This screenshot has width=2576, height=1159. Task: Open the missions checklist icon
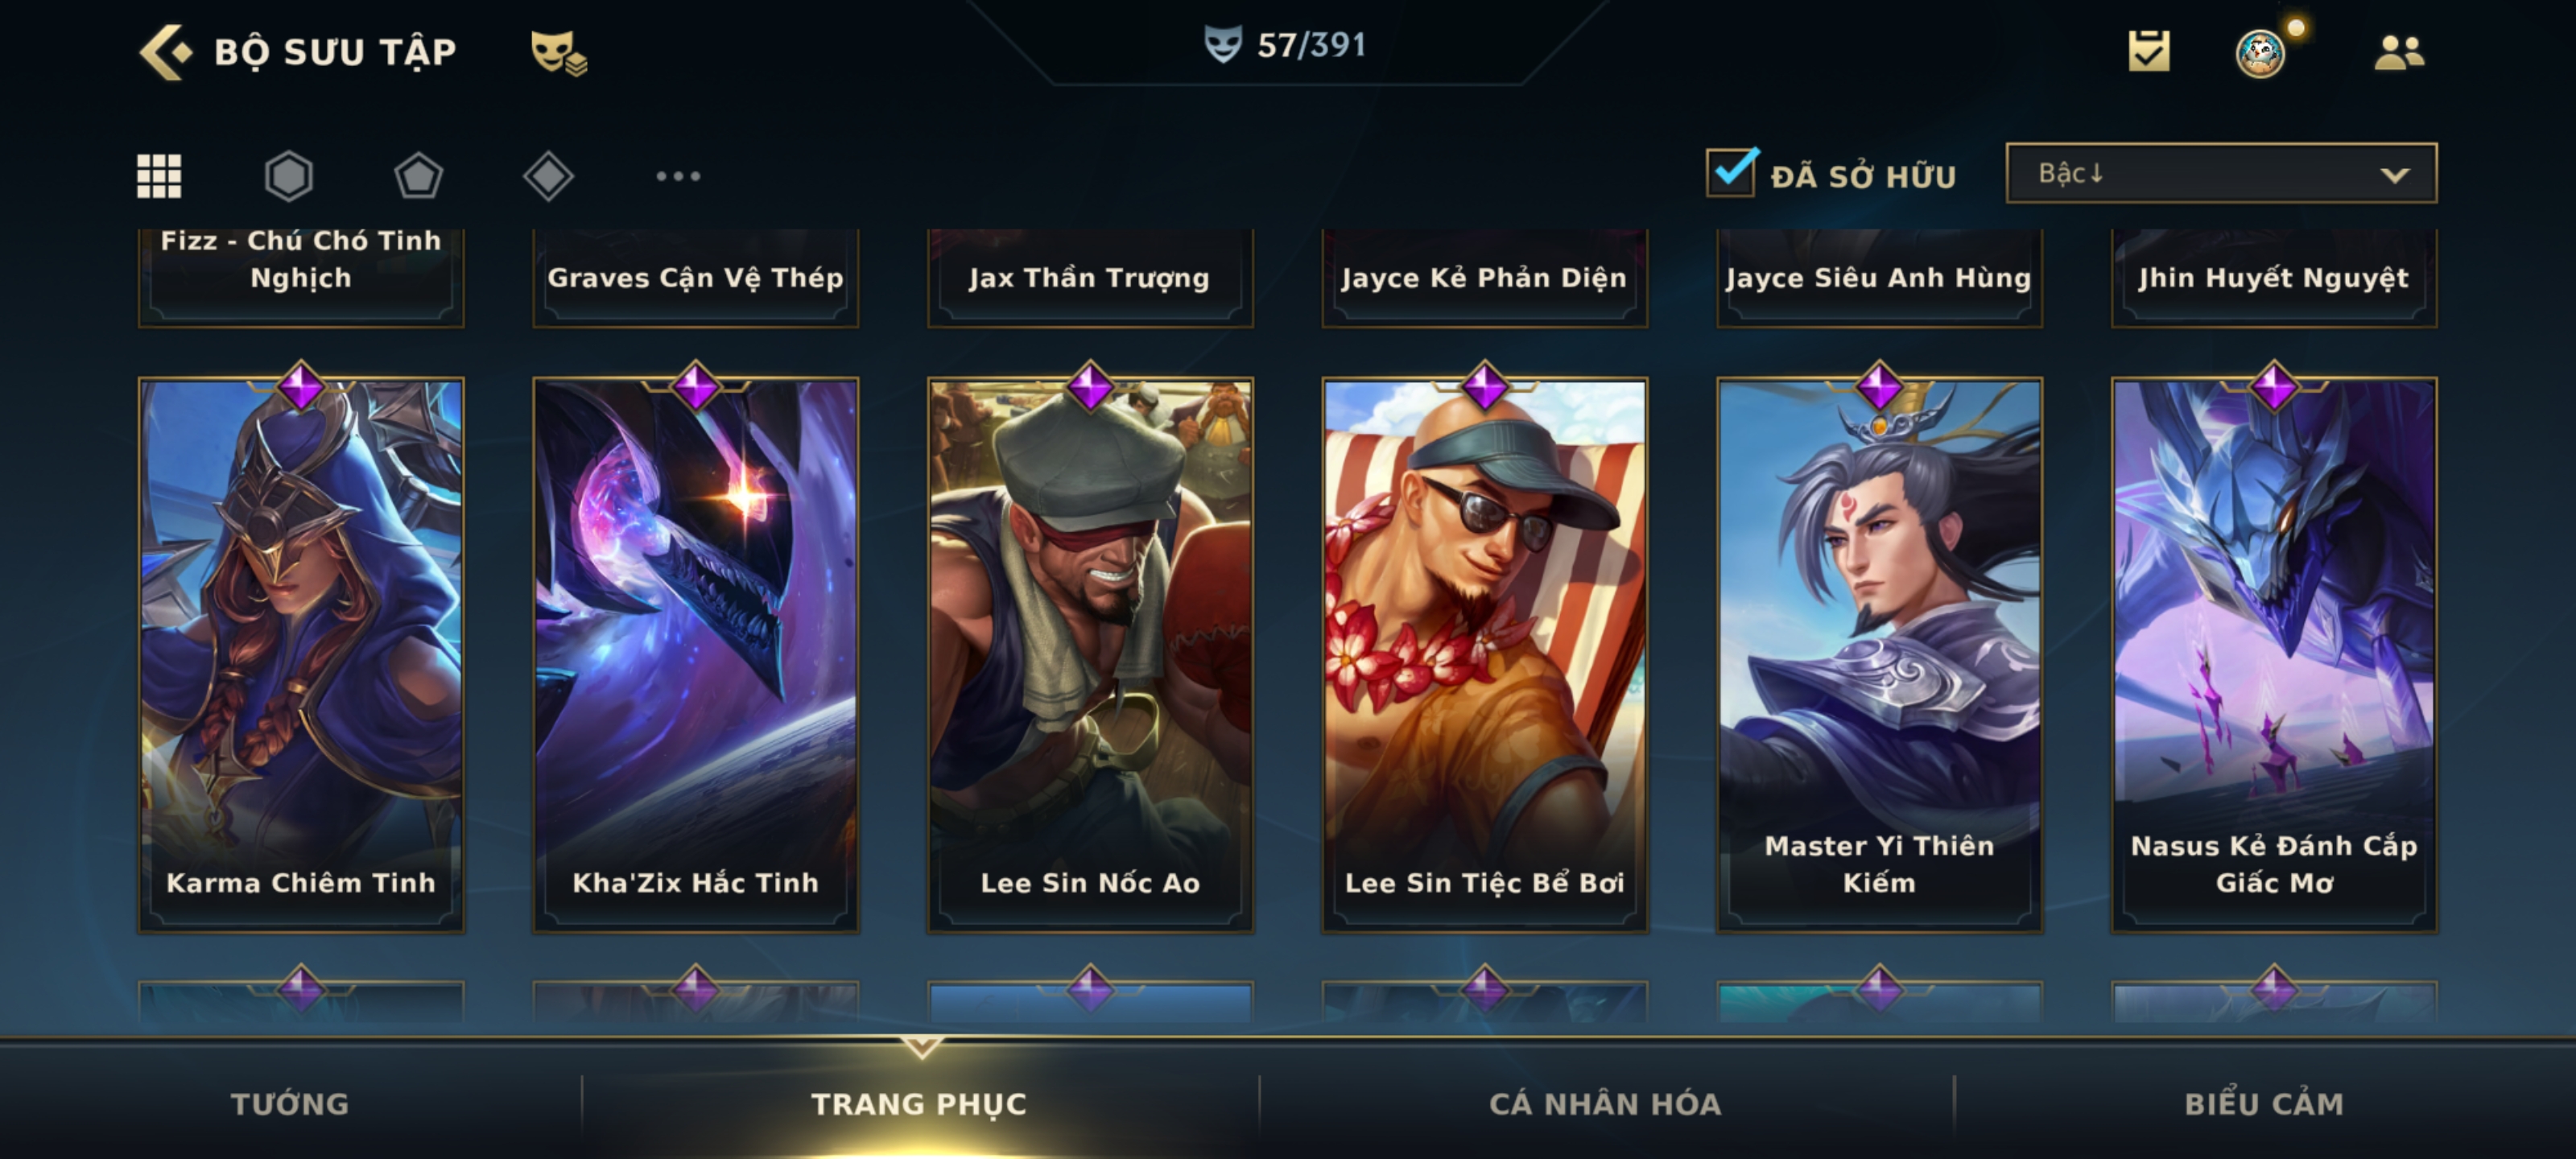[2149, 51]
